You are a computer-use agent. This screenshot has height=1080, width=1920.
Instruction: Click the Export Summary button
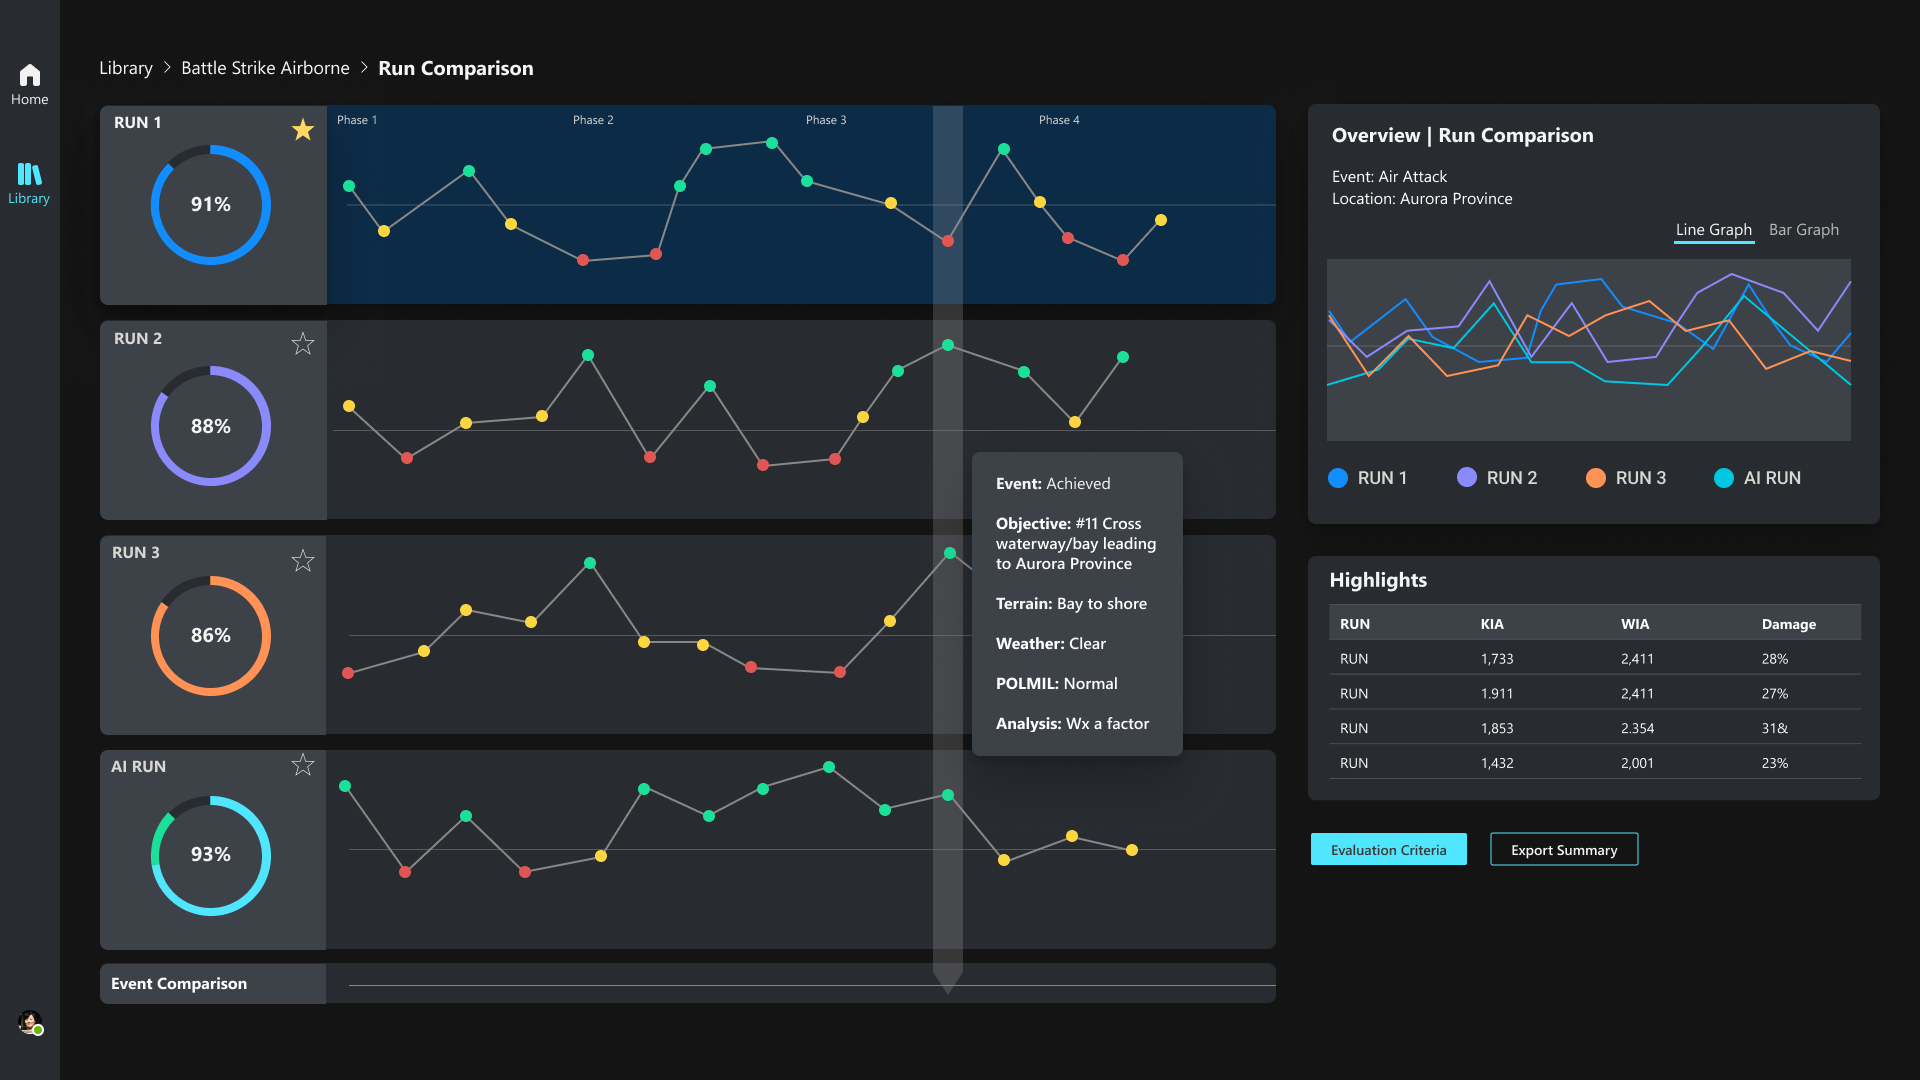click(x=1563, y=850)
